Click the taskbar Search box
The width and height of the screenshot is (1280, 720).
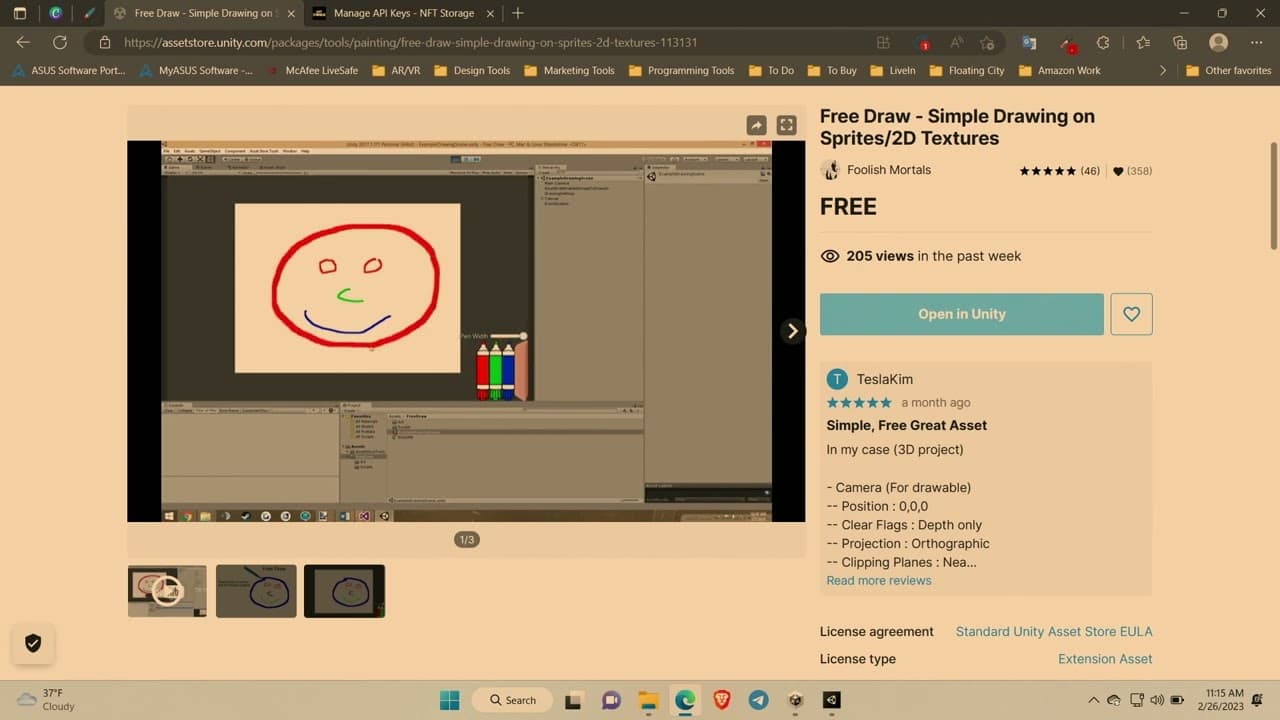(513, 700)
